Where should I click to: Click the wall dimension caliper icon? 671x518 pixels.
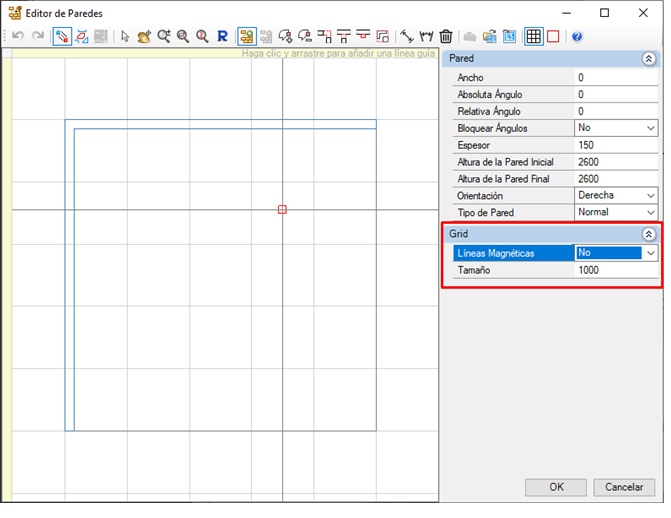coord(426,36)
